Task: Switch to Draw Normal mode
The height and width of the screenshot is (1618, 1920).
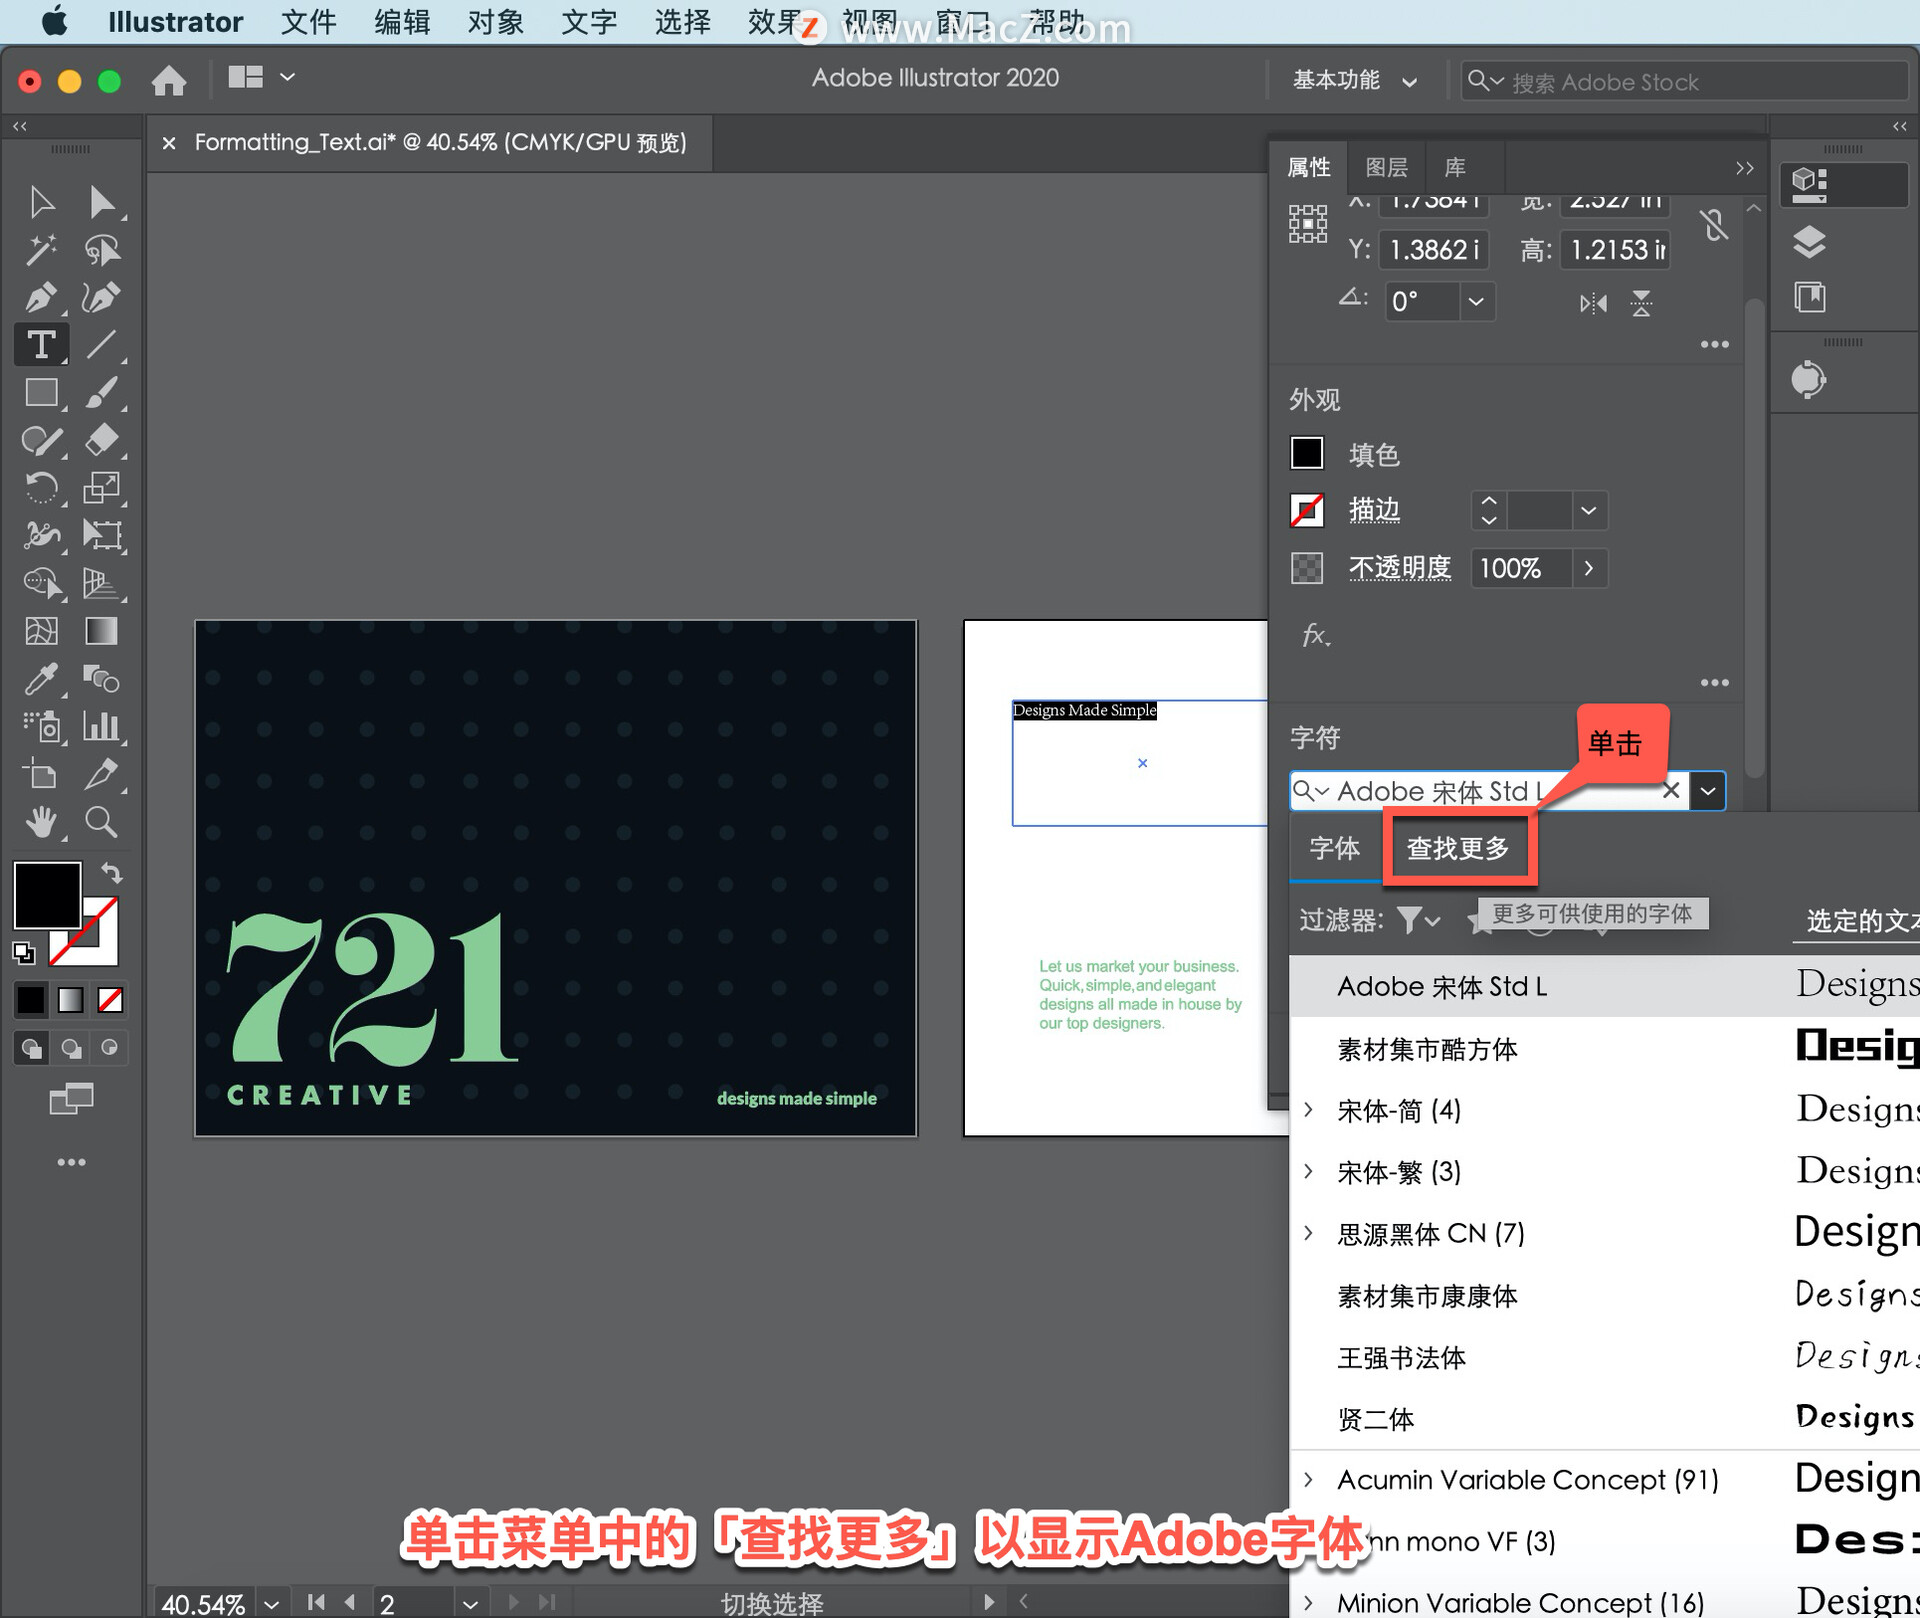Action: (31, 1048)
